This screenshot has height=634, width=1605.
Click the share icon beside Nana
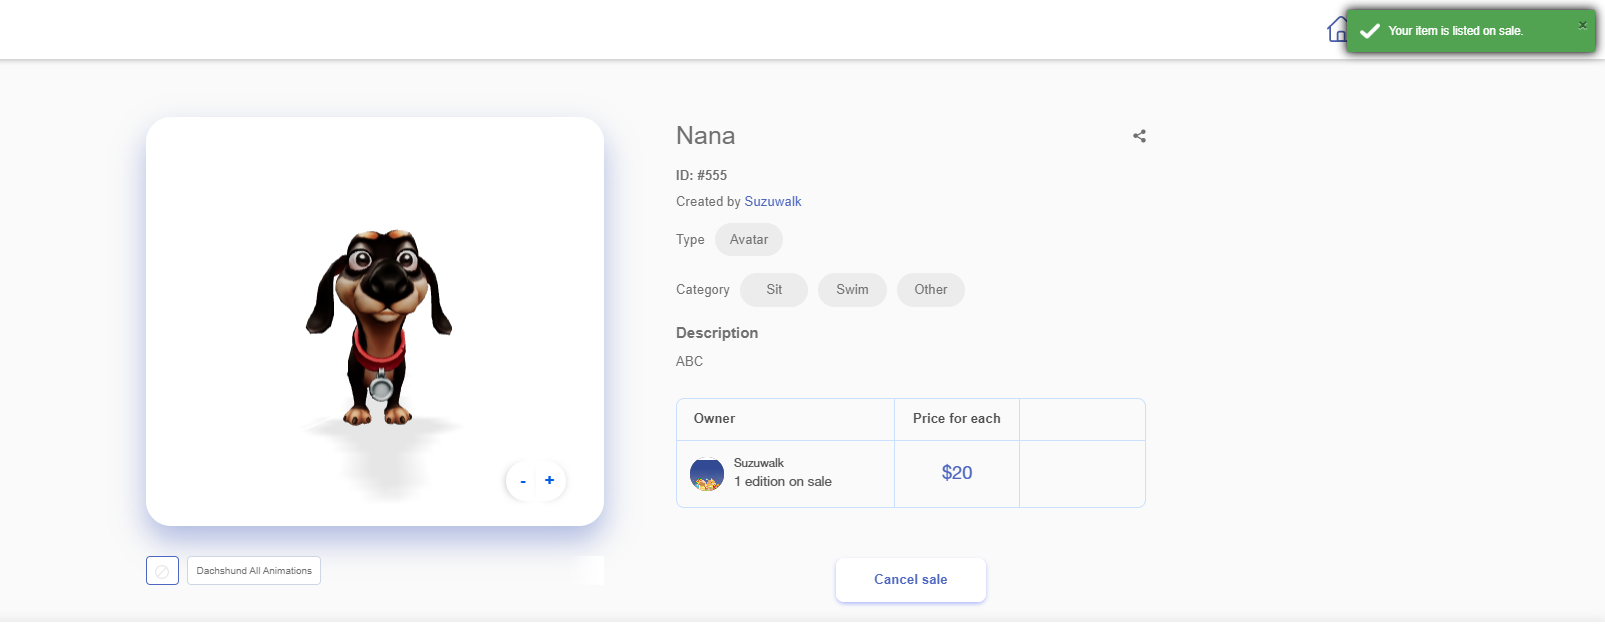click(1139, 136)
